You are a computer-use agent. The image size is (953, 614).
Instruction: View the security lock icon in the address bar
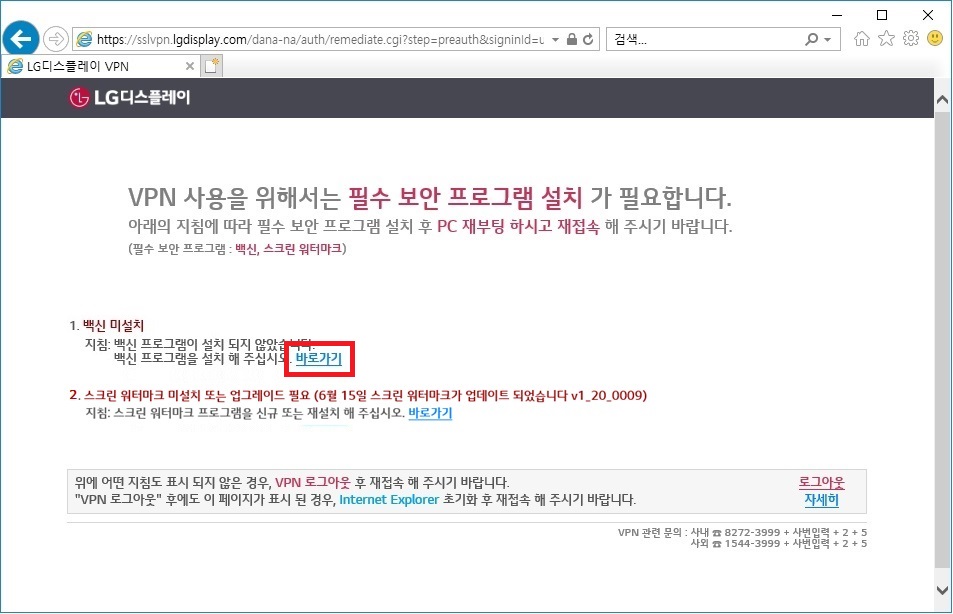(x=571, y=40)
